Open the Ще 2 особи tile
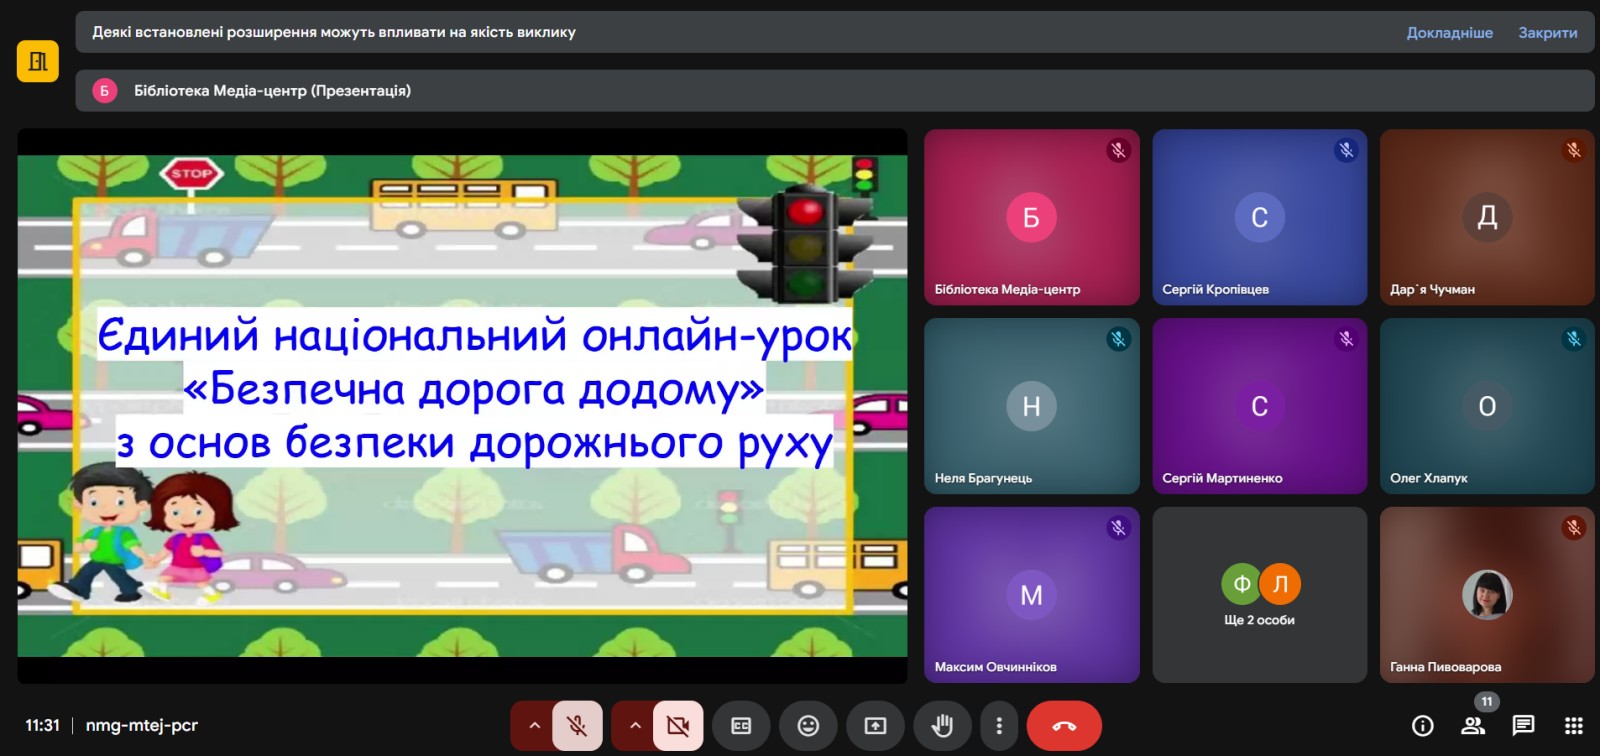1600x756 pixels. pos(1259,595)
